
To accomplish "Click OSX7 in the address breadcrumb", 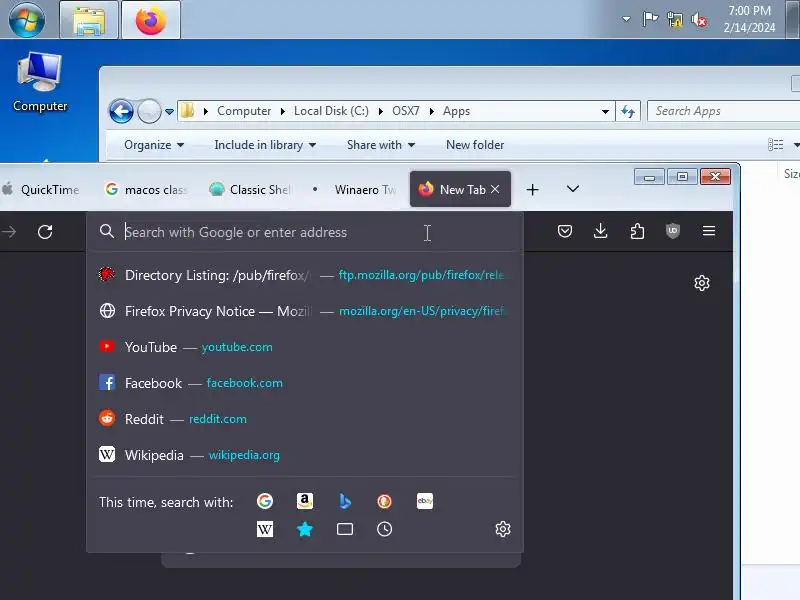I will (406, 111).
